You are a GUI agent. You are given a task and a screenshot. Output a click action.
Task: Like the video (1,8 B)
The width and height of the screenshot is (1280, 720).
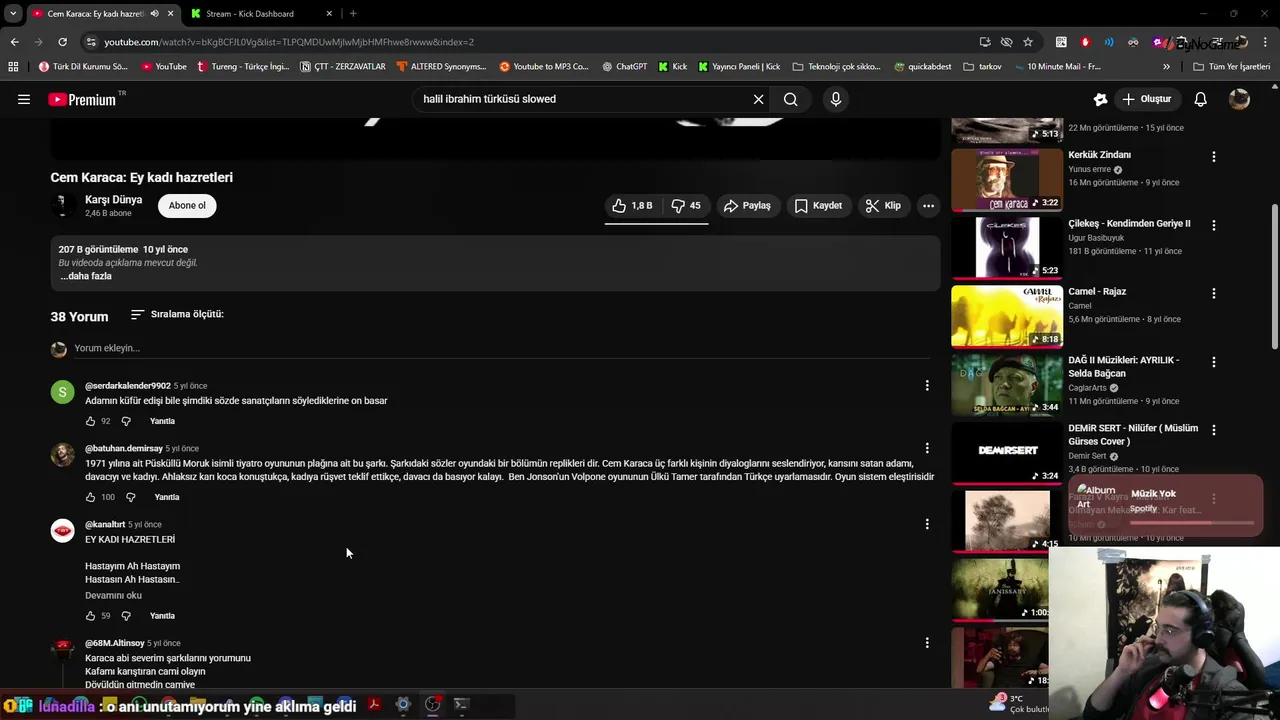632,205
